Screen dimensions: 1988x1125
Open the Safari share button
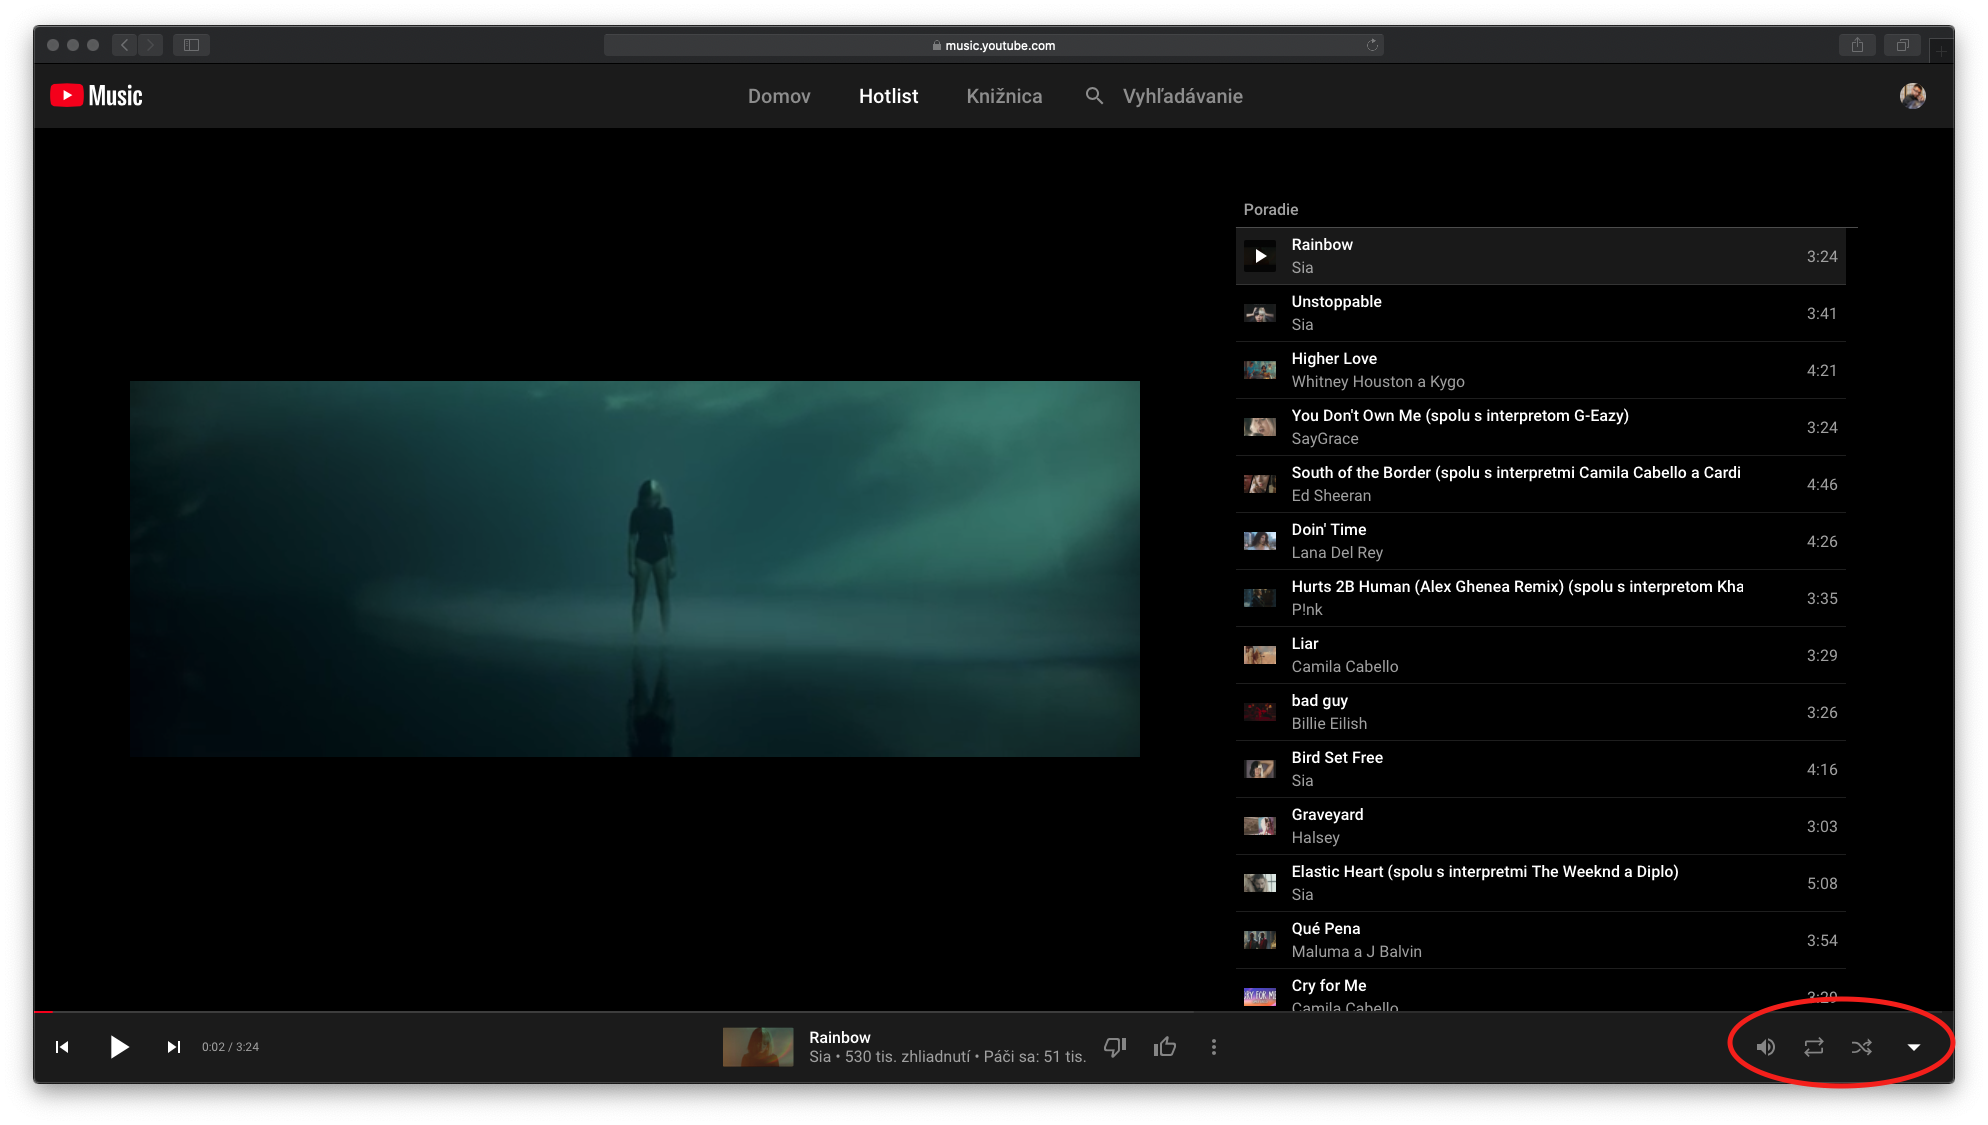[x=1857, y=45]
